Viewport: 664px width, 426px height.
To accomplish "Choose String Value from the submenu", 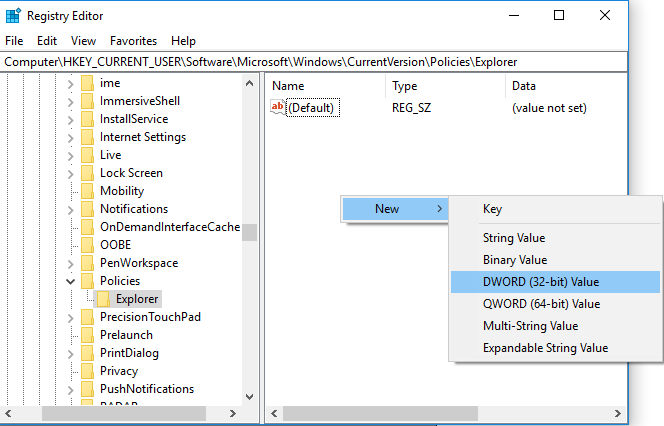I will (x=555, y=238).
